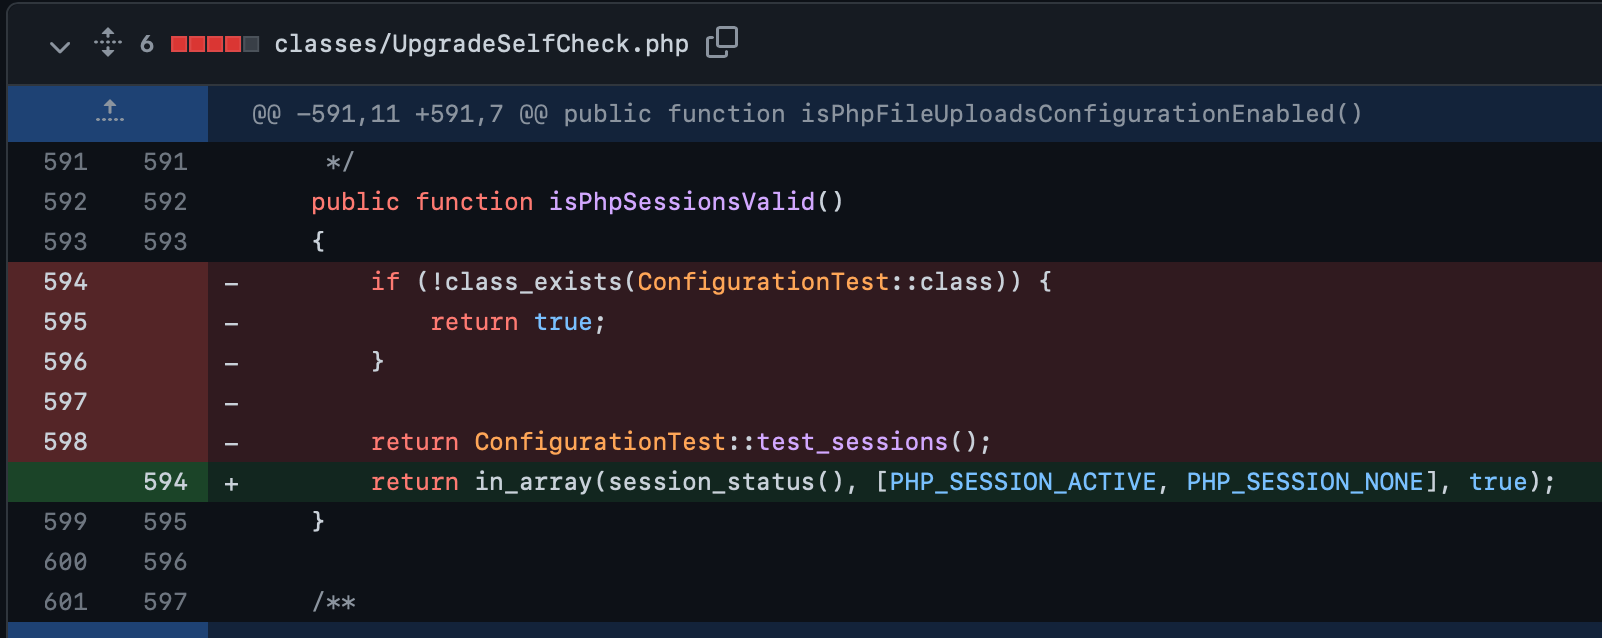This screenshot has height=638, width=1602.
Task: Collapse the UpgradeSelfCheck.php file diff
Action: 60,46
